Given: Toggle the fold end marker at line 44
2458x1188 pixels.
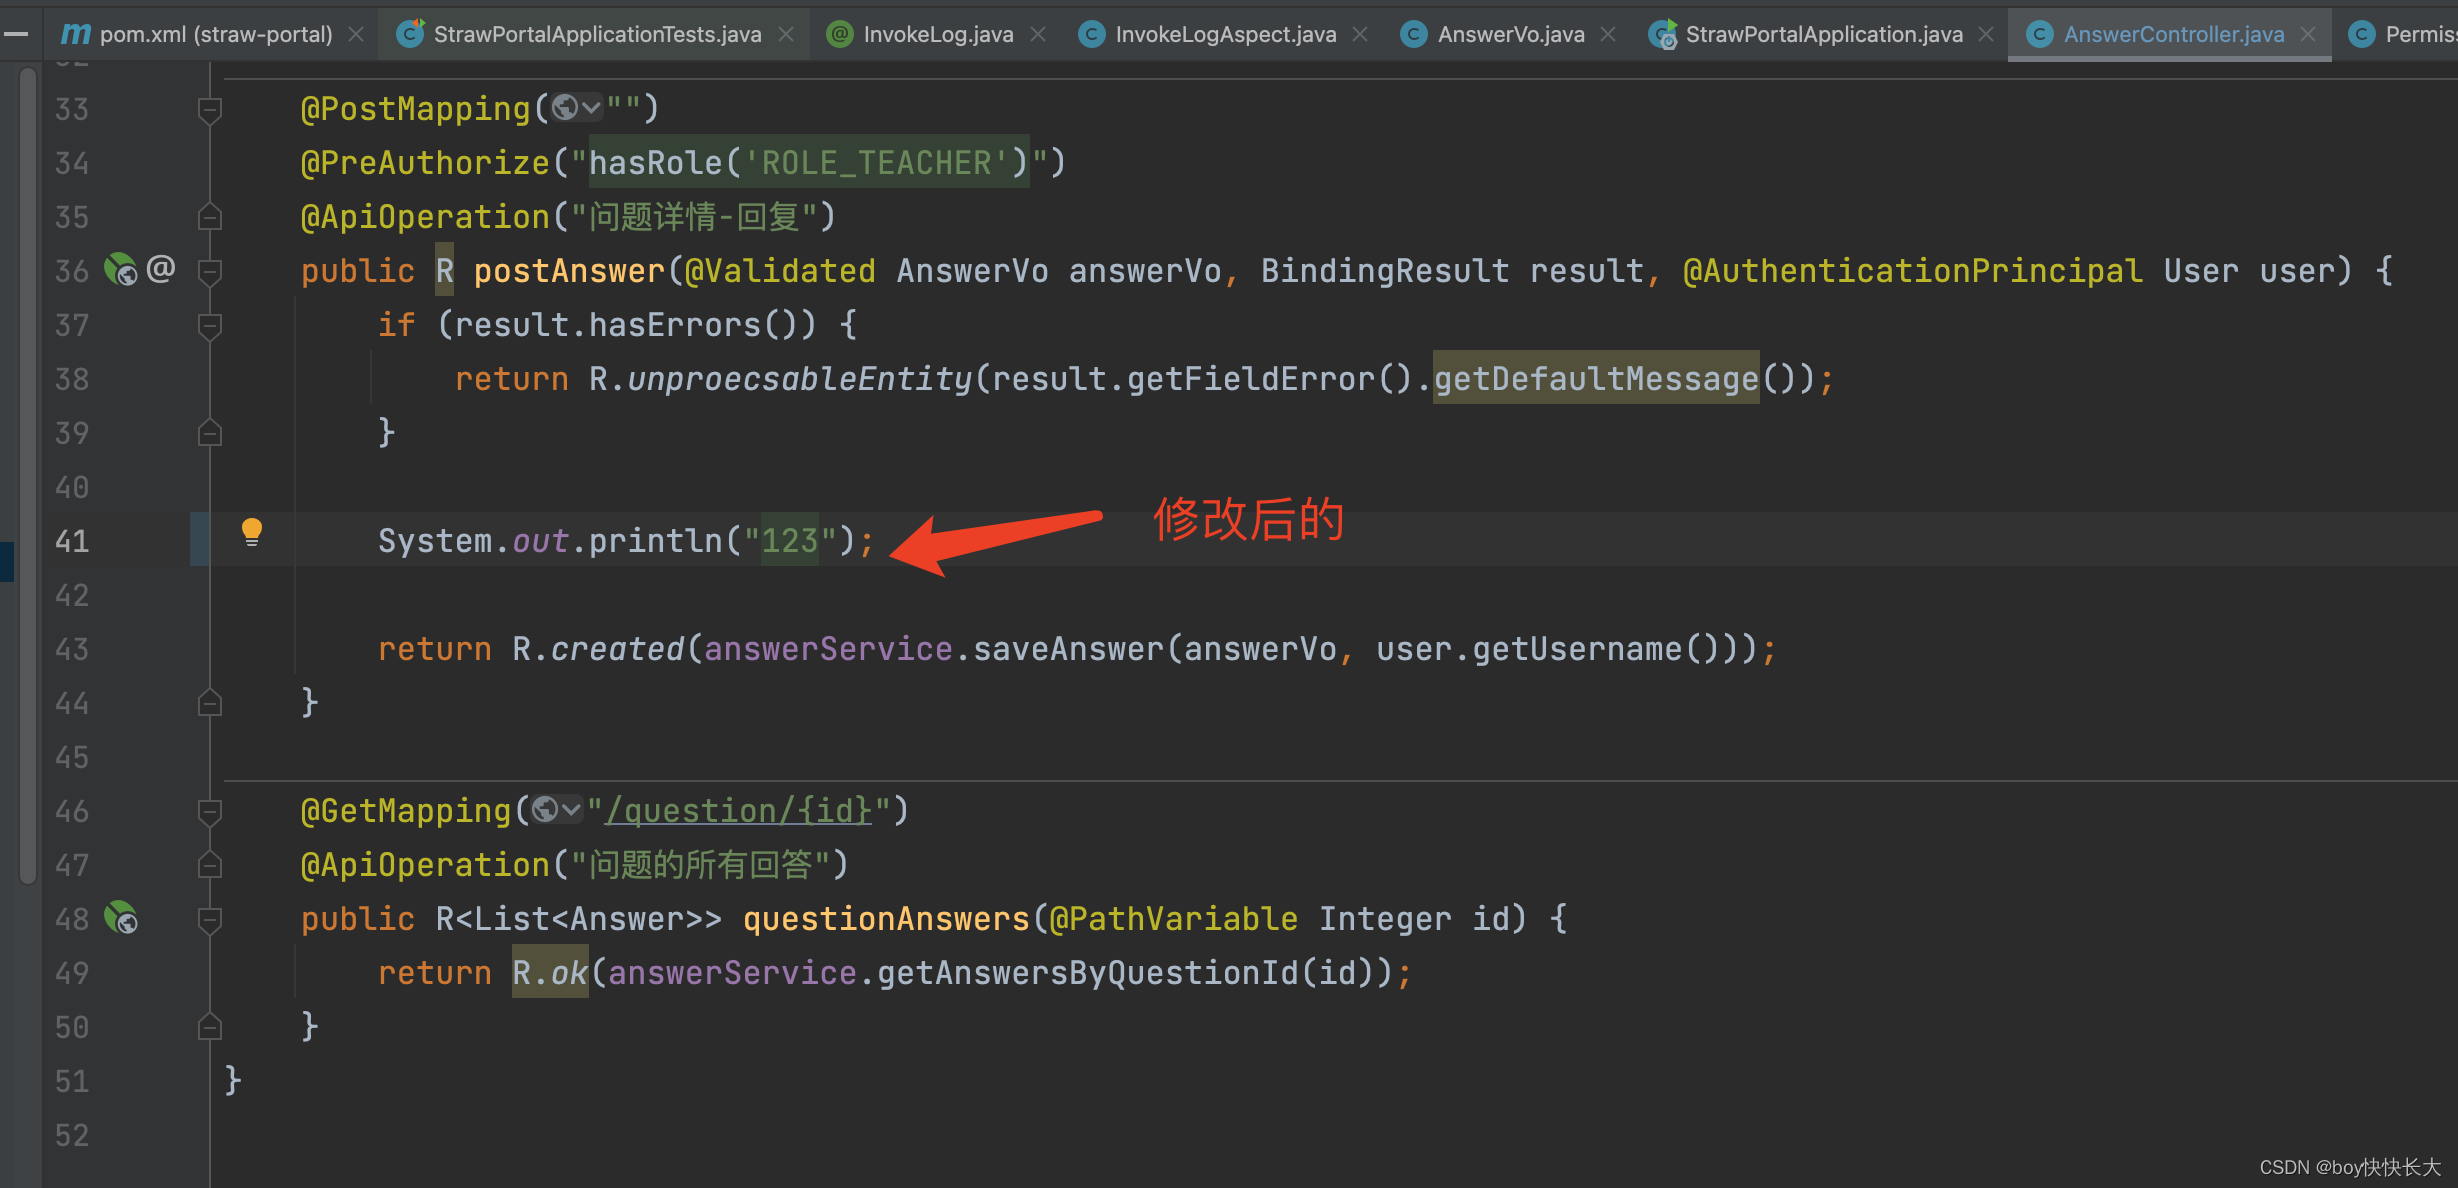Looking at the screenshot, I should [210, 702].
